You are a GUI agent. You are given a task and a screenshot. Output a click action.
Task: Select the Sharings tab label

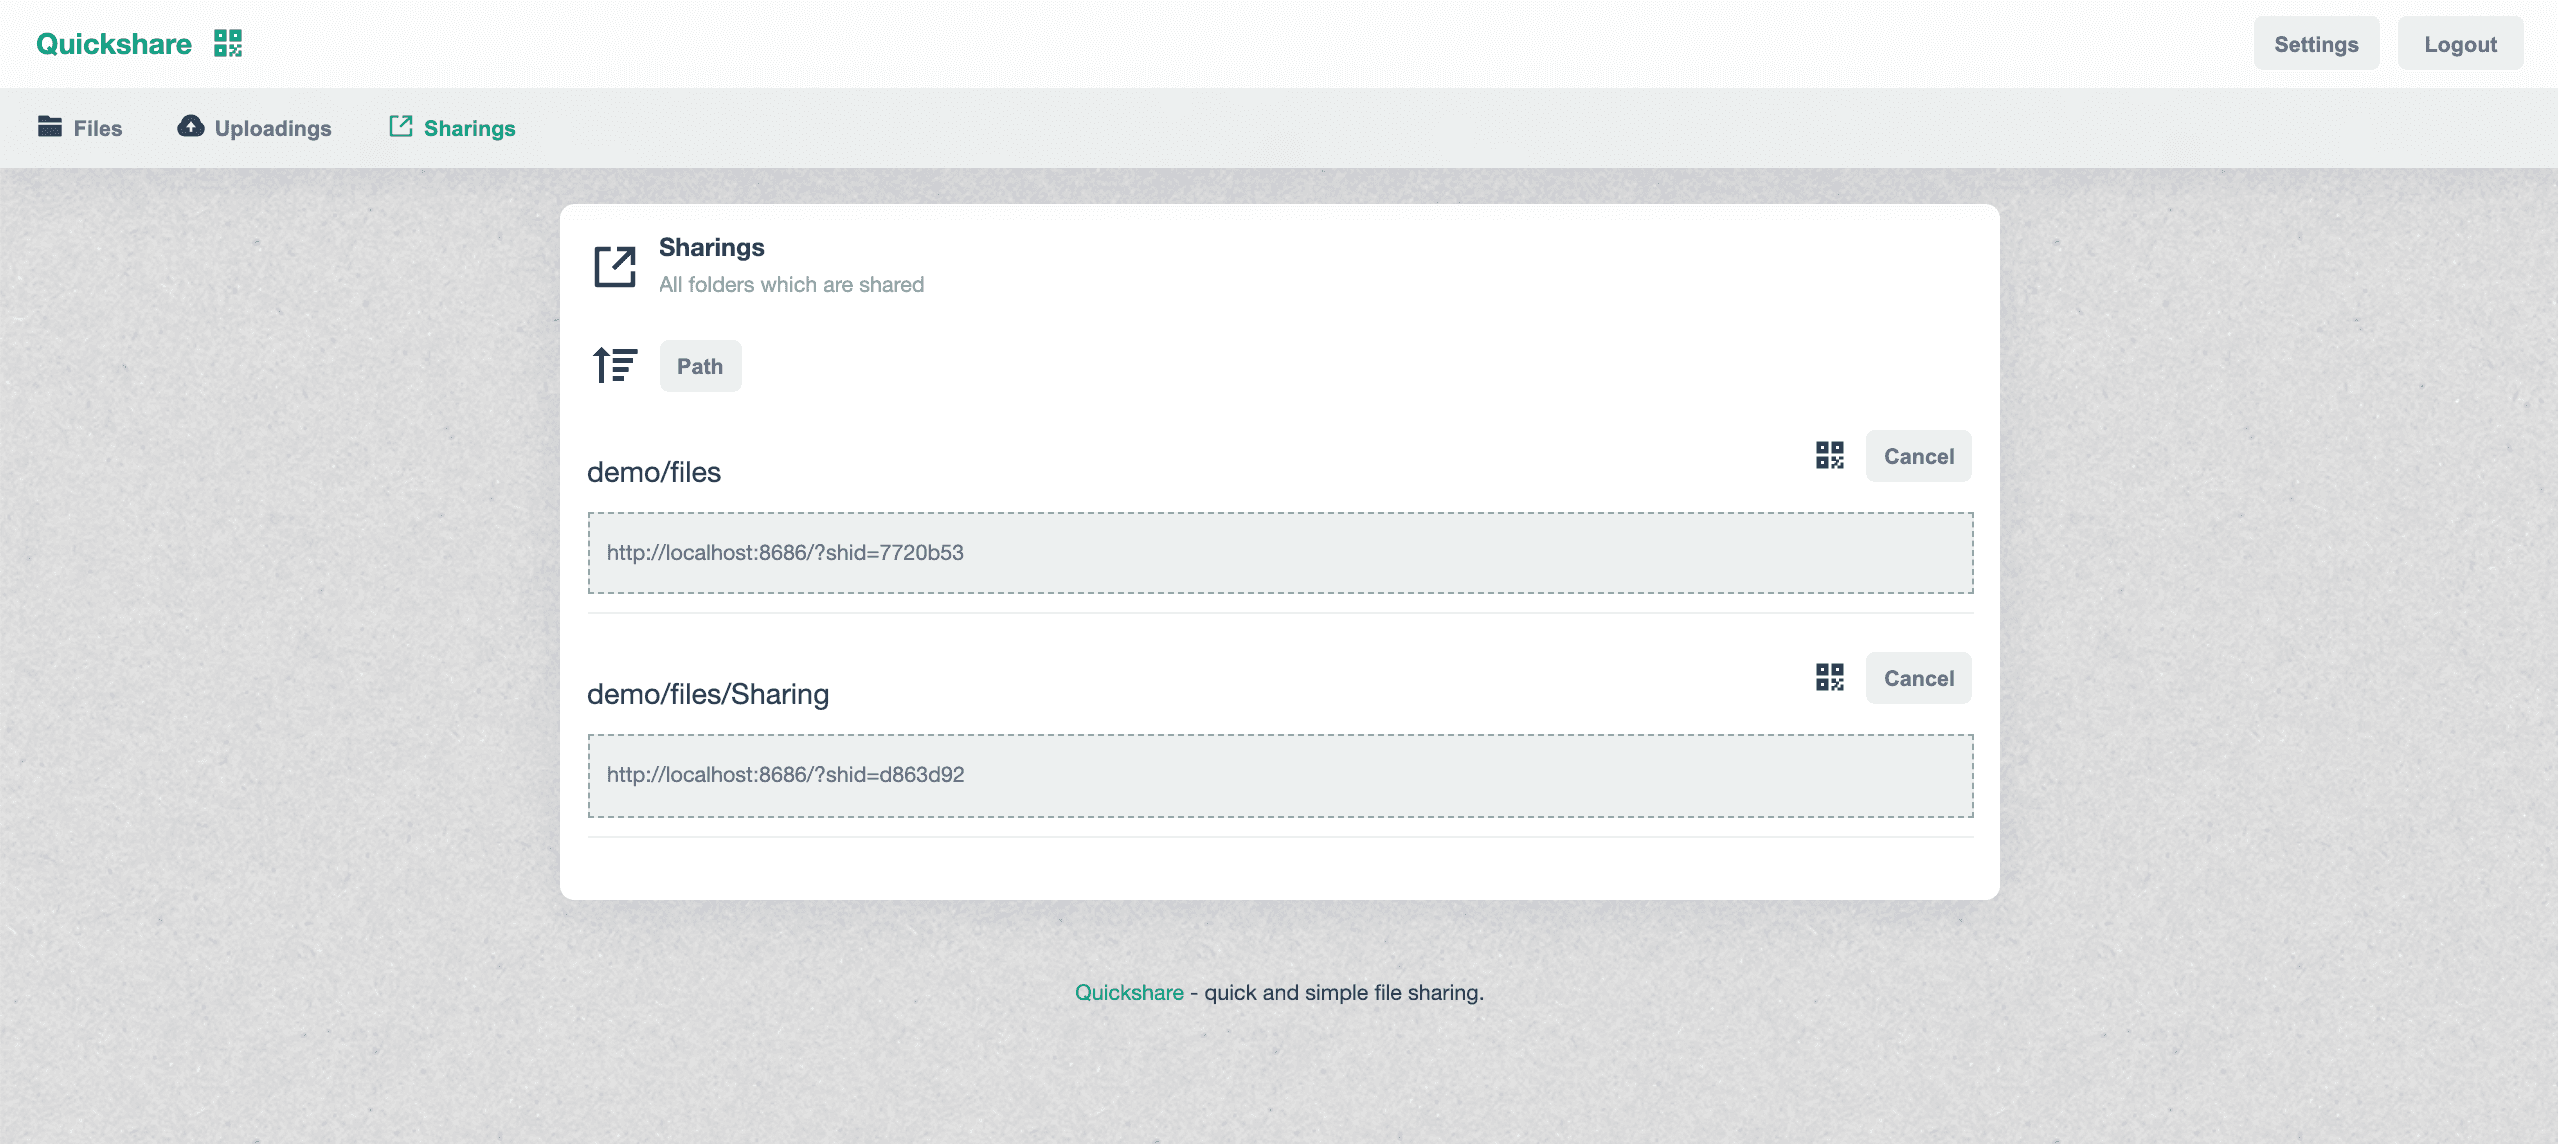tap(469, 128)
